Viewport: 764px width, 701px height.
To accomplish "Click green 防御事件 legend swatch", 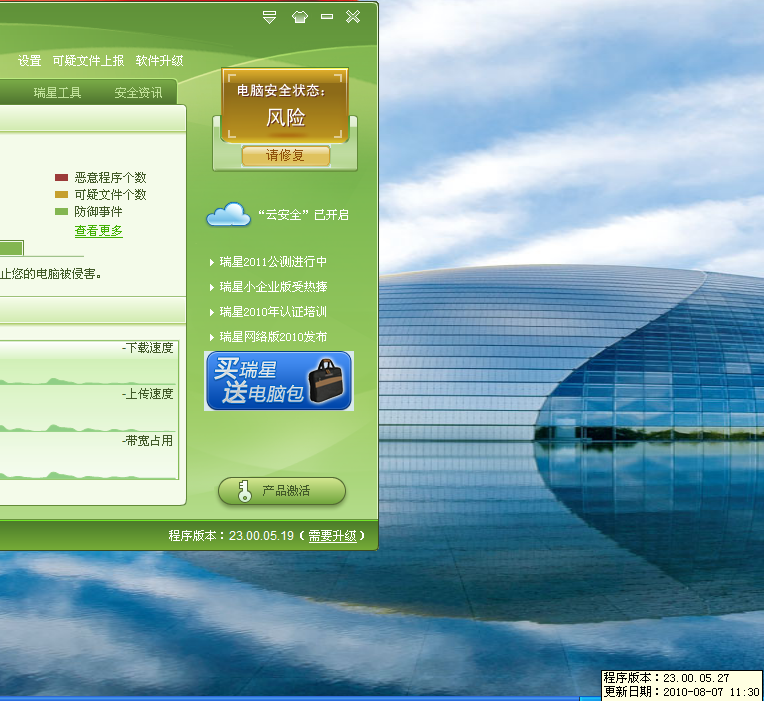I will pos(61,212).
